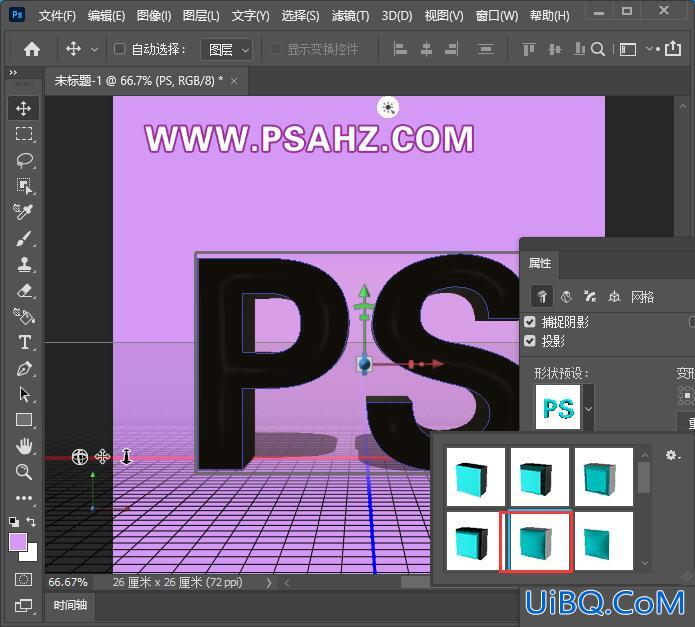This screenshot has width=695, height=627.
Task: Click the Home icon in options bar
Action: (32, 49)
